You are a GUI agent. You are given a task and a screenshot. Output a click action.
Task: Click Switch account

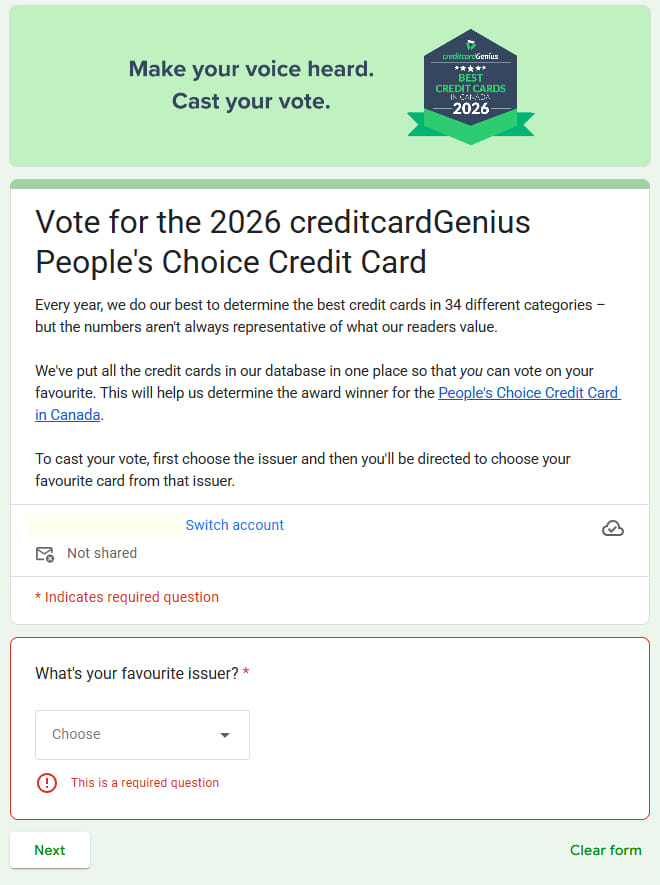point(234,524)
